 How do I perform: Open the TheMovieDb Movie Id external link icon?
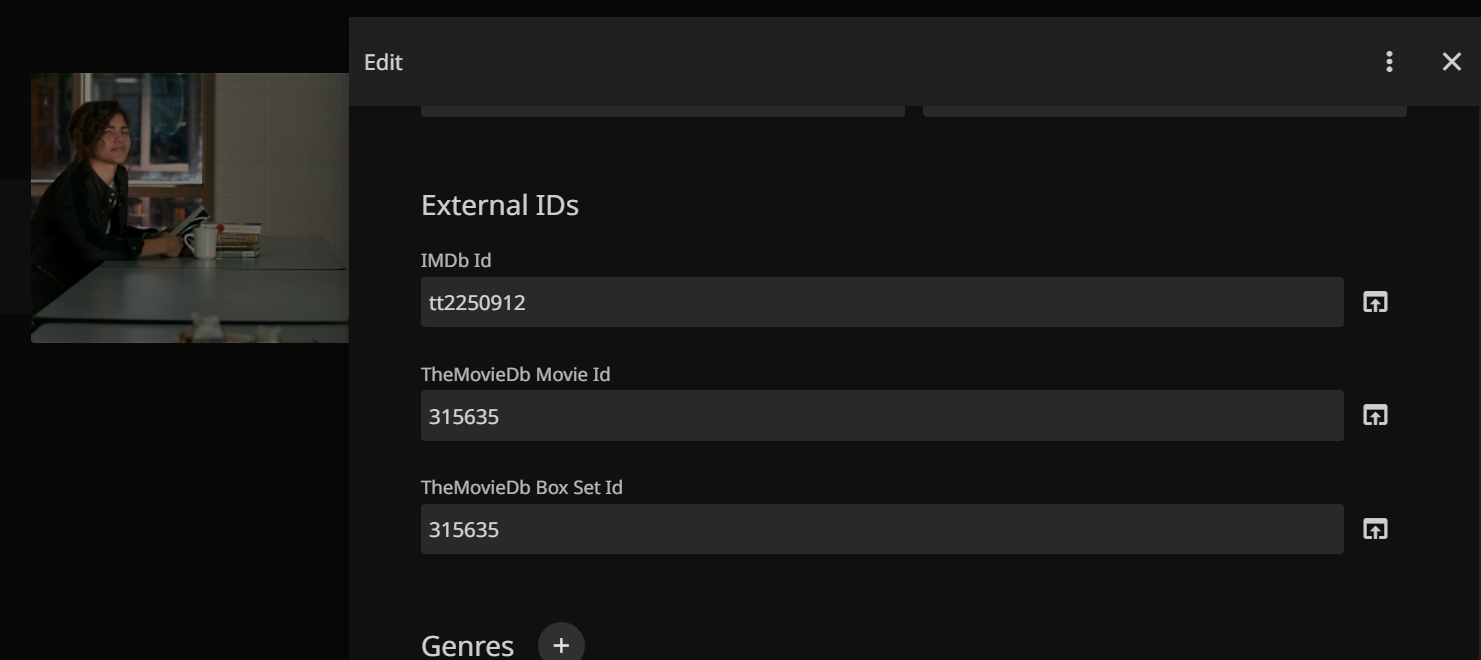(1375, 415)
